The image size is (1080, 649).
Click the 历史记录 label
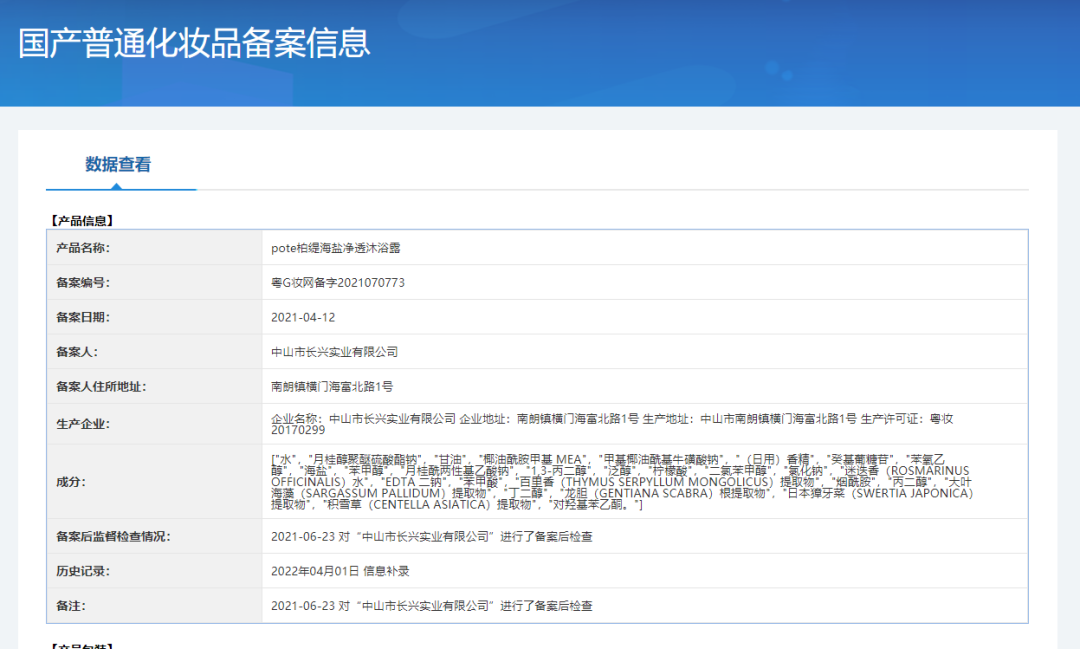tap(83, 571)
